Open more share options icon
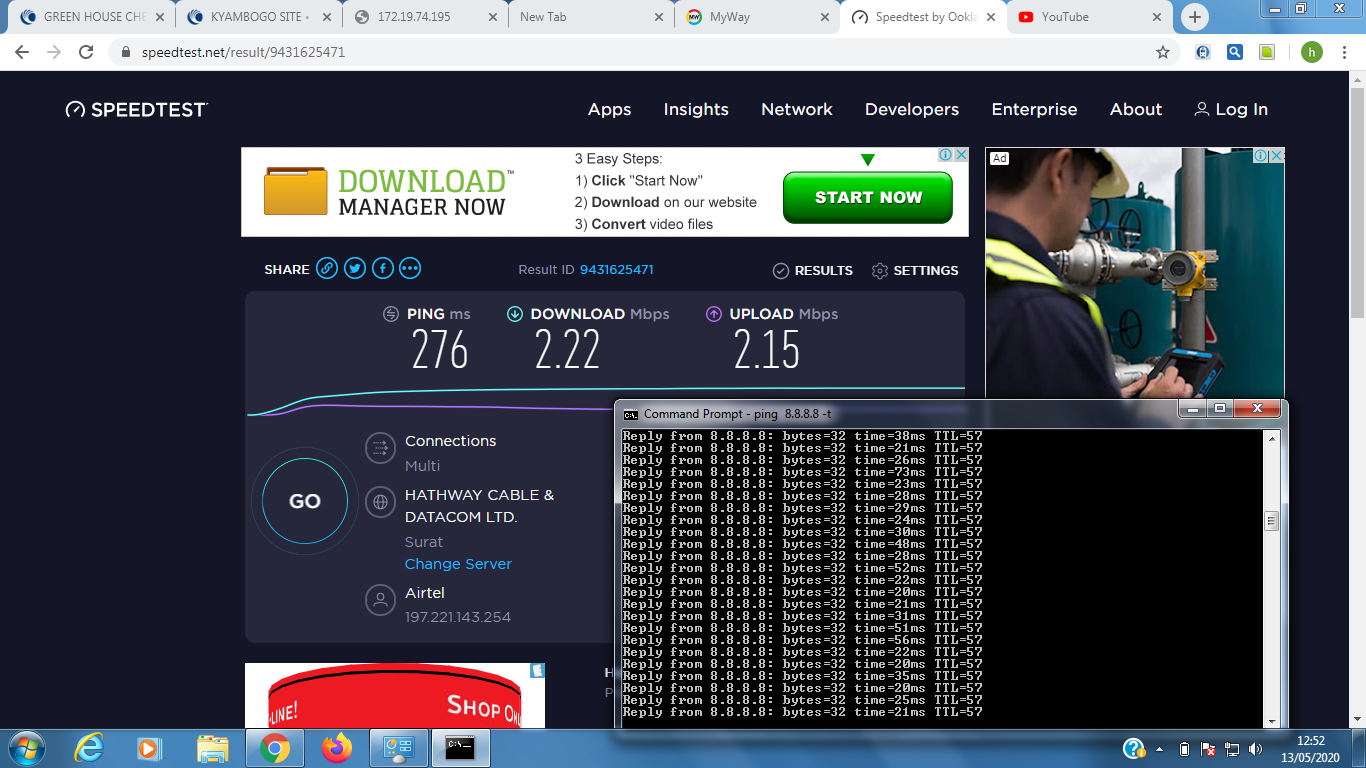This screenshot has height=768, width=1366. tap(410, 269)
